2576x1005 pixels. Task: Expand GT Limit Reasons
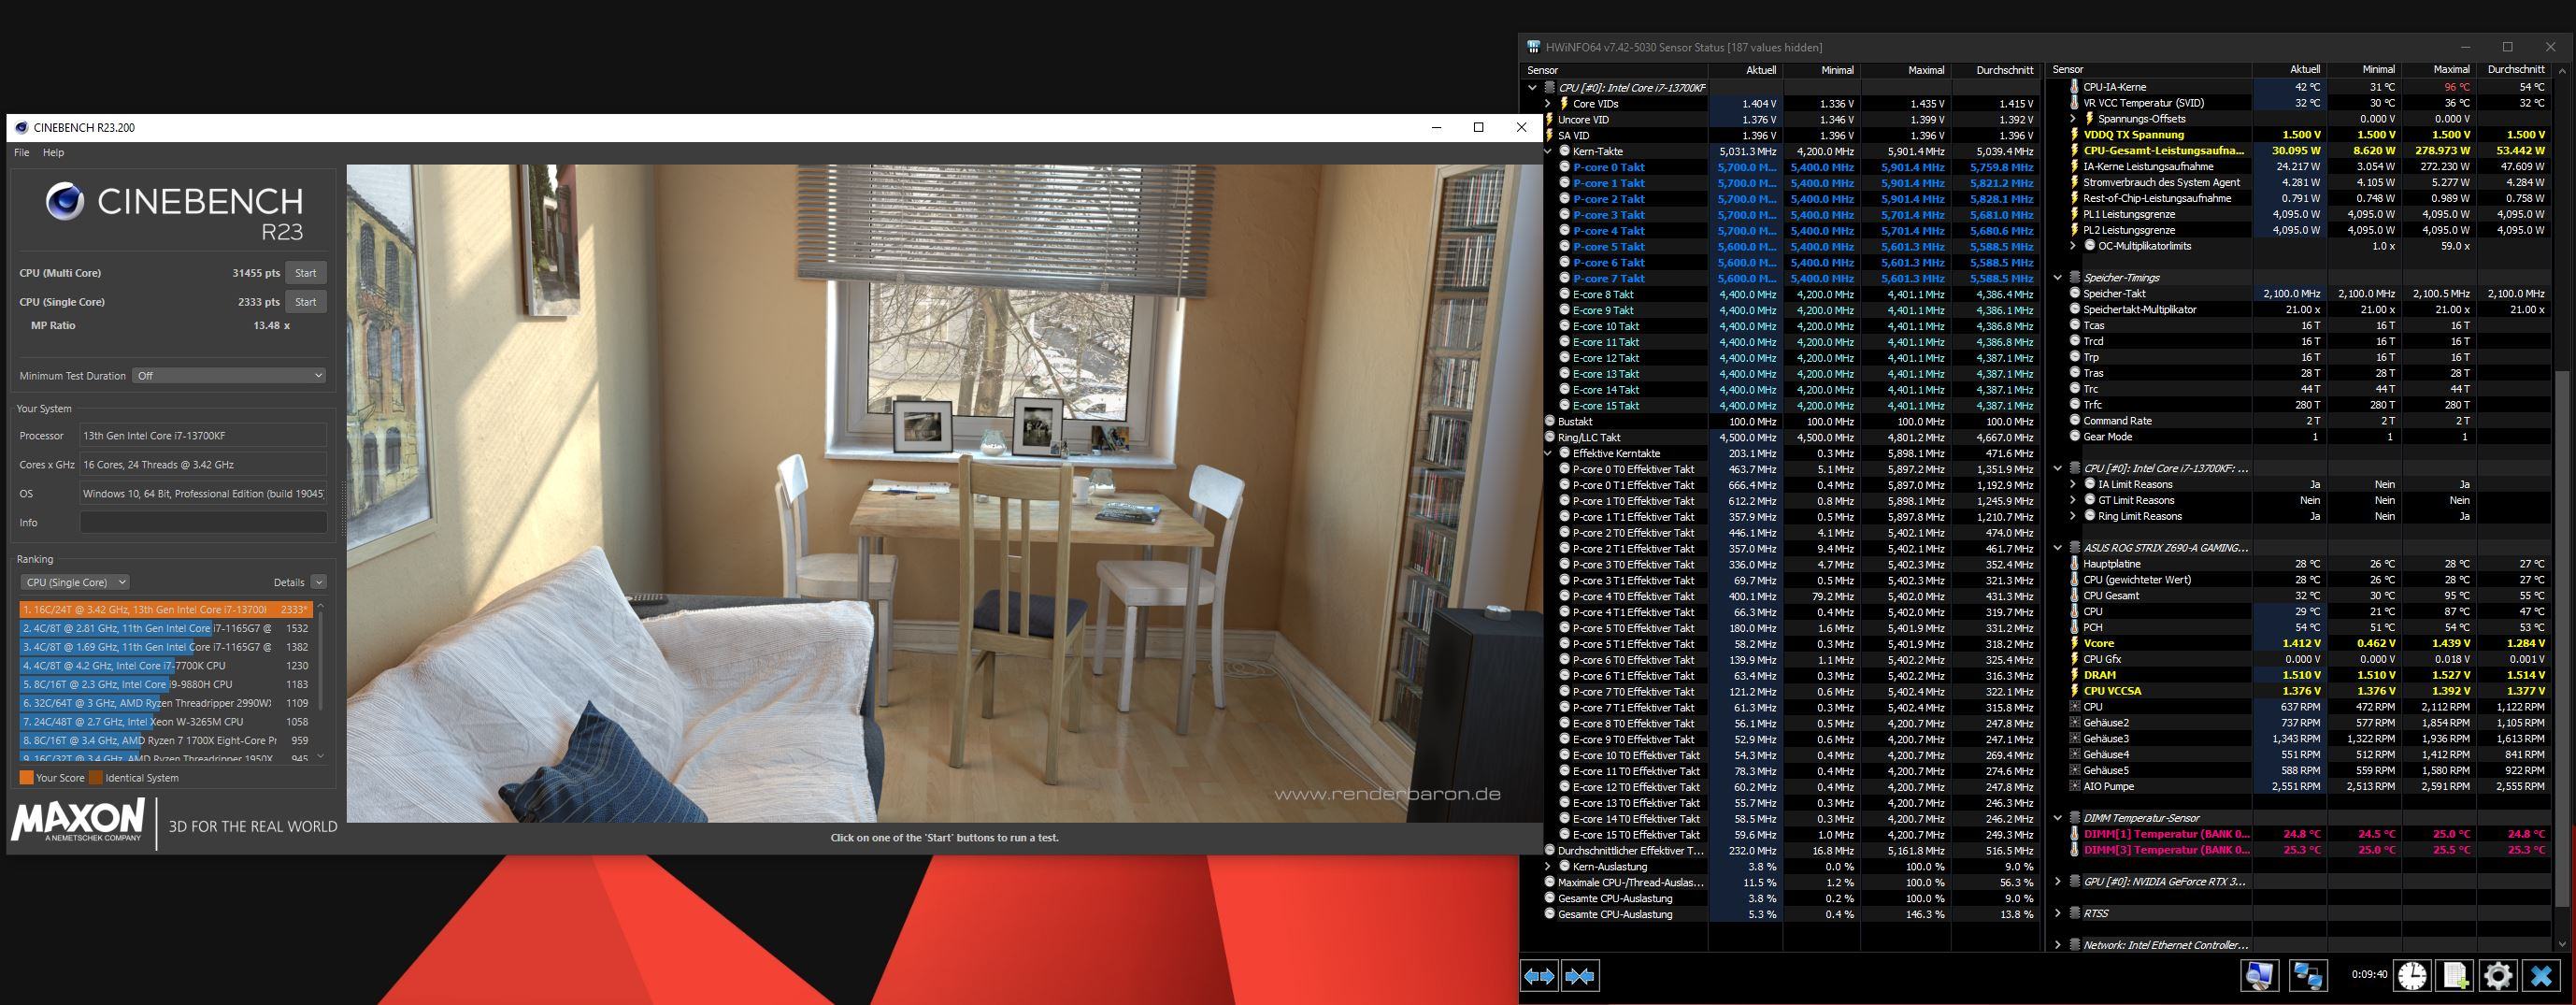[2073, 501]
